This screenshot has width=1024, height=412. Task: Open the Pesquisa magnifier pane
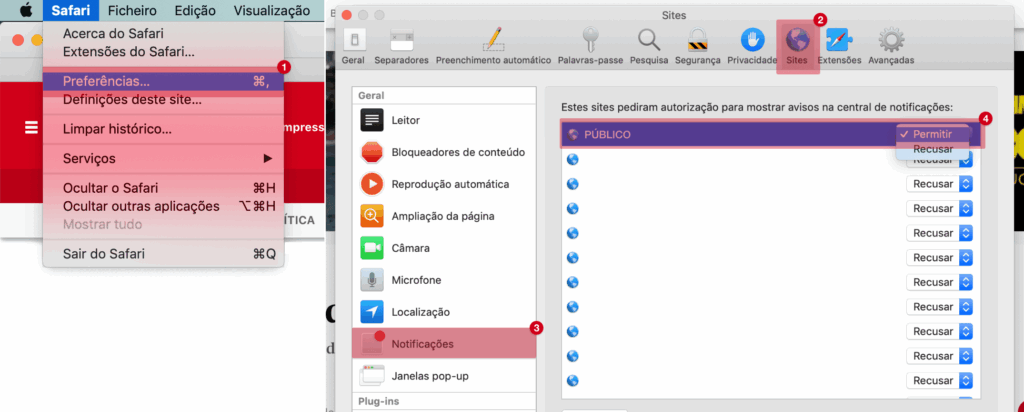click(649, 47)
